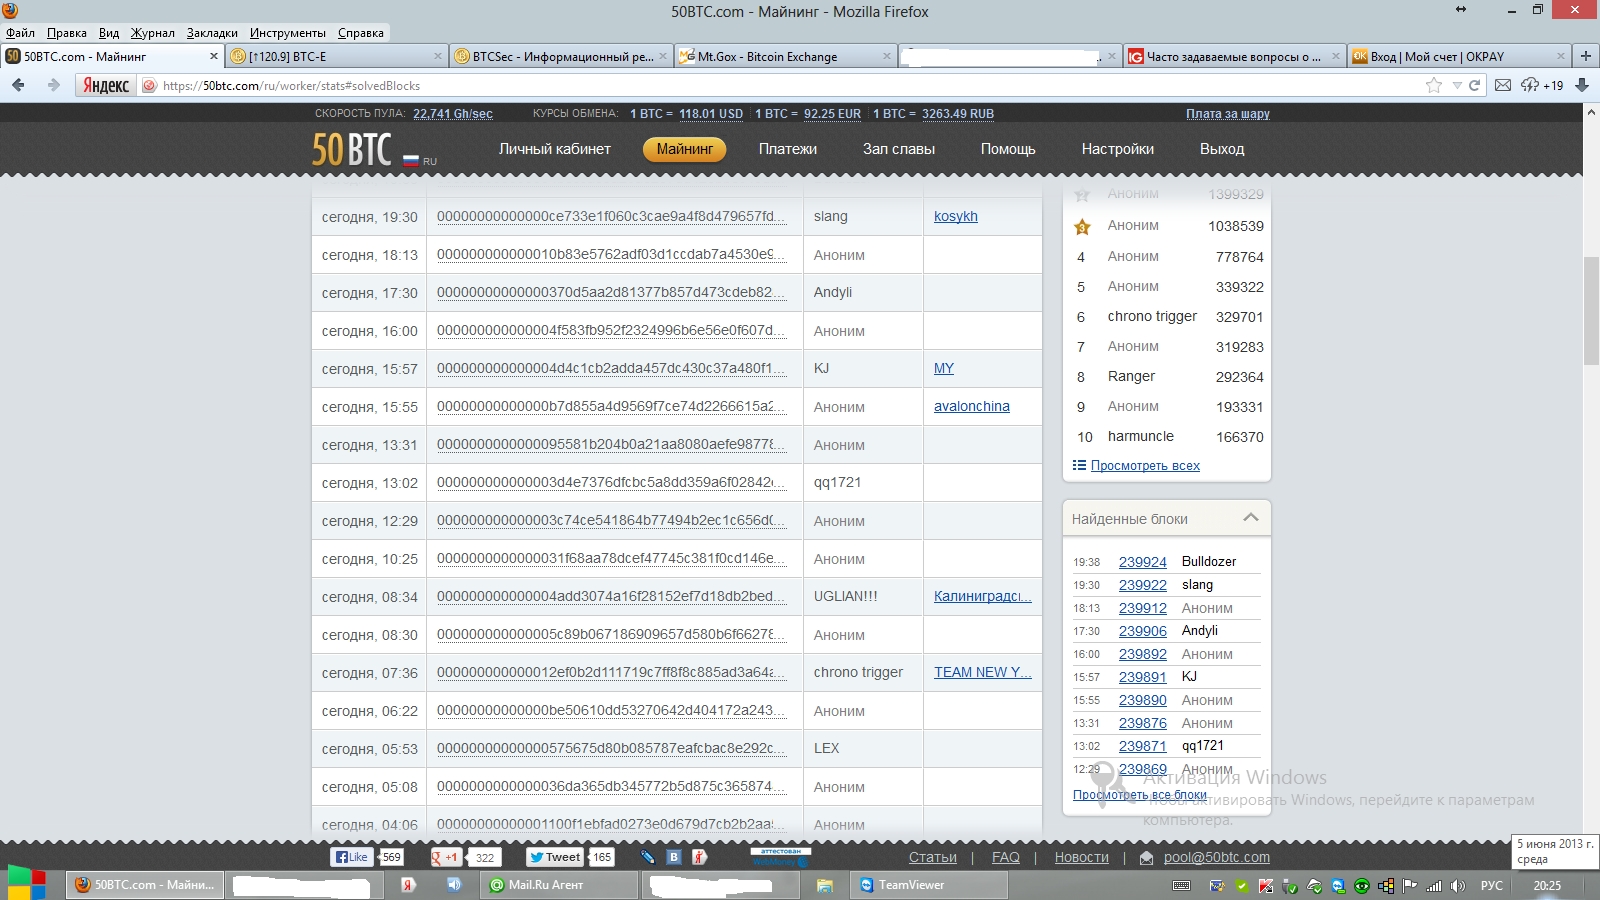Image resolution: width=1600 pixels, height=900 pixels.
Task: Click the page vertical scrollbar thumb
Action: click(1591, 311)
